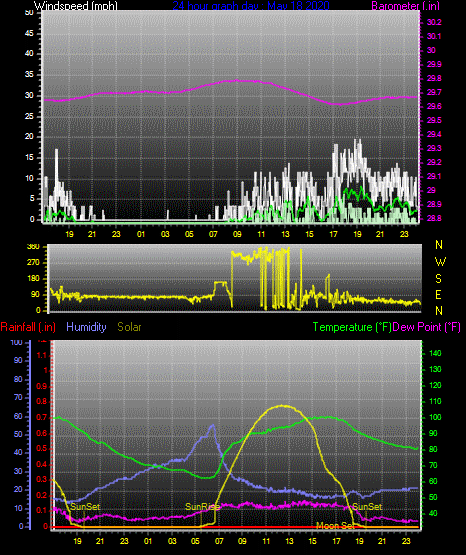Click the "130" temperature axis value

click(x=435, y=369)
